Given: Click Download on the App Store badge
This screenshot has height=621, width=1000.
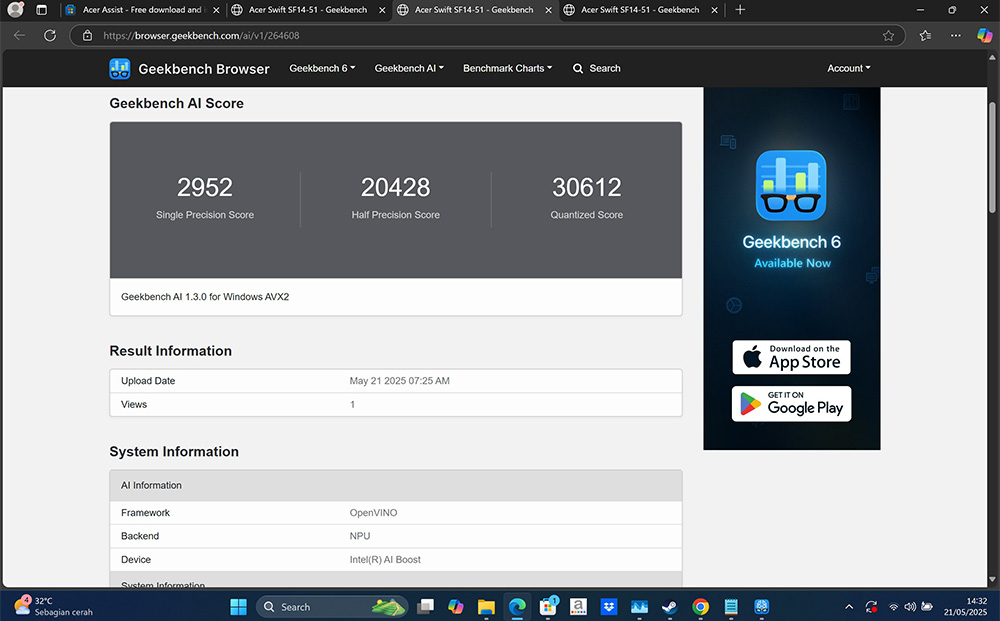Looking at the screenshot, I should pyautogui.click(x=791, y=357).
